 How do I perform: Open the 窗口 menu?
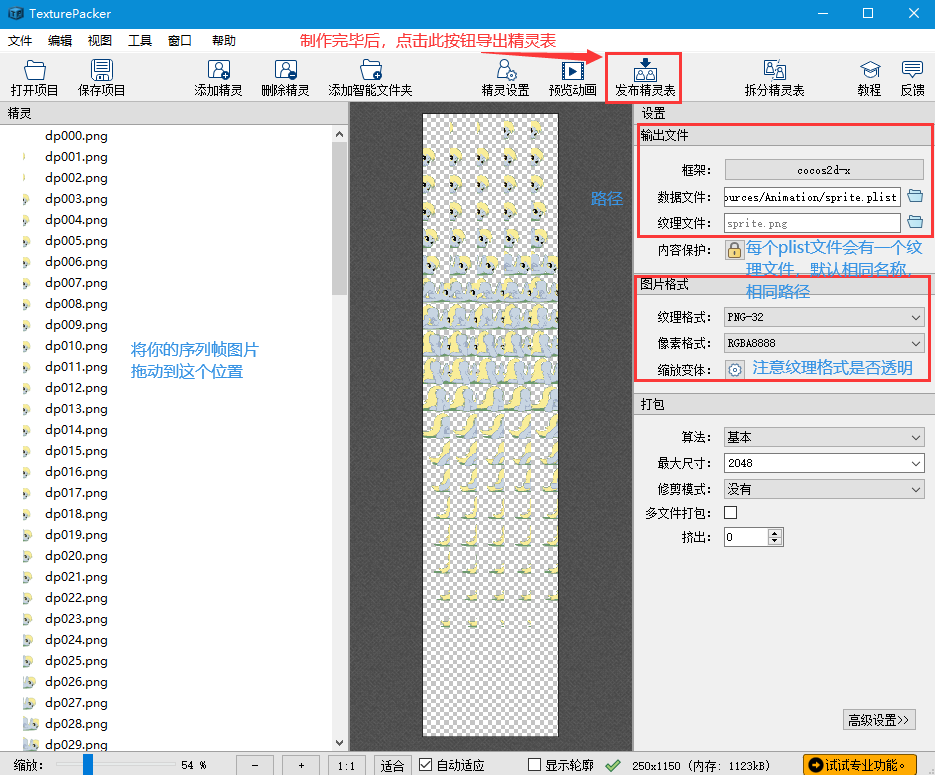click(x=179, y=41)
